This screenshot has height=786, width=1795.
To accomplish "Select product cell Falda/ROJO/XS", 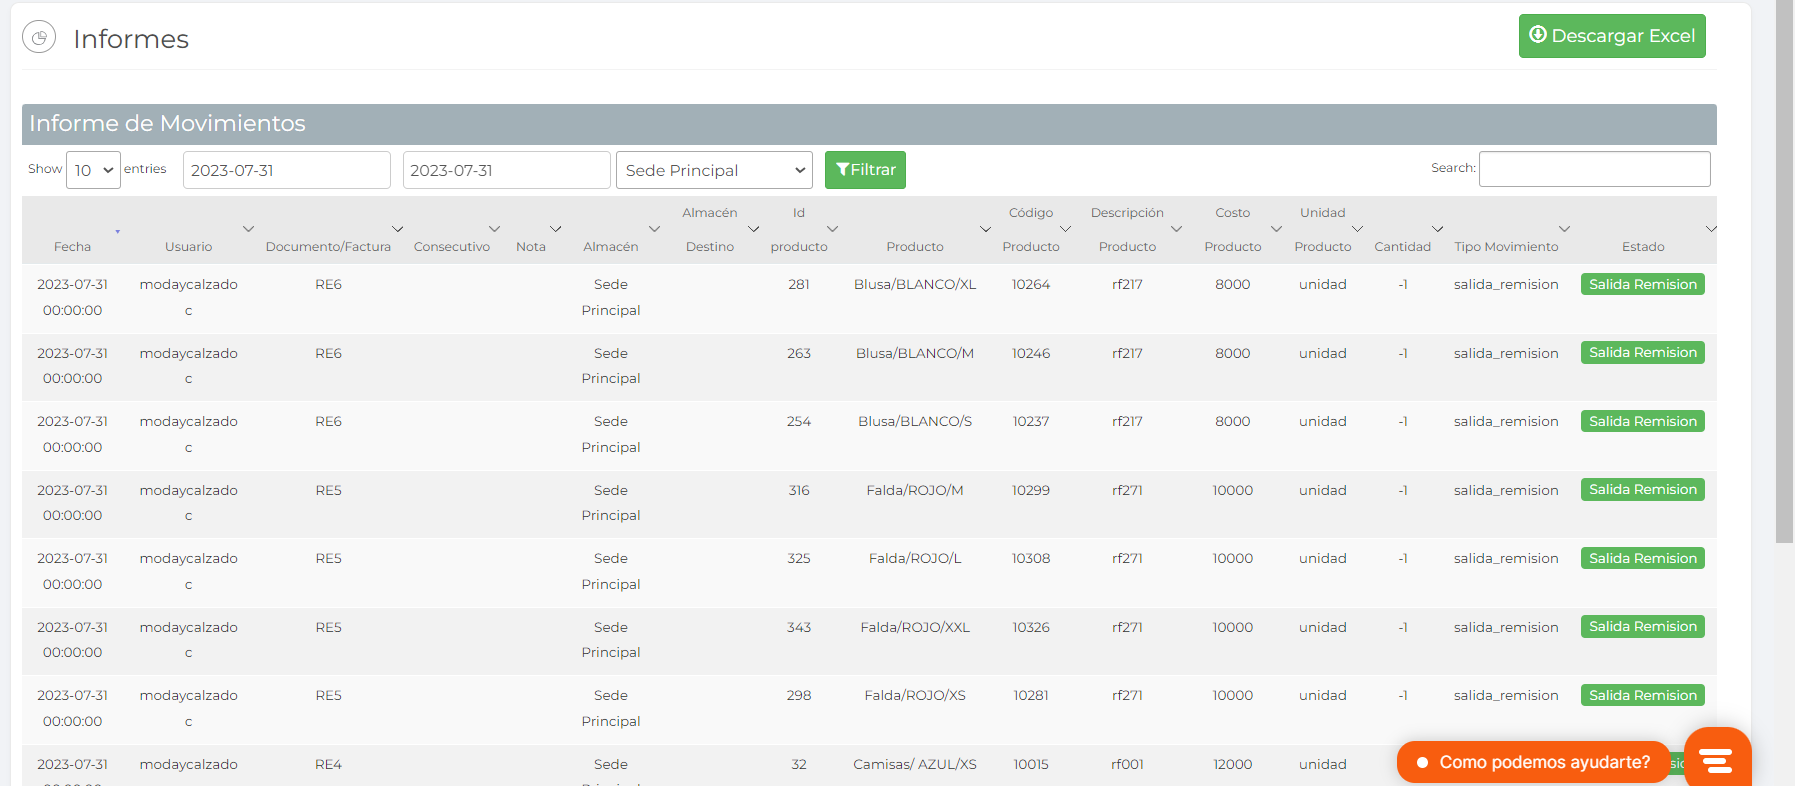I will [915, 696].
